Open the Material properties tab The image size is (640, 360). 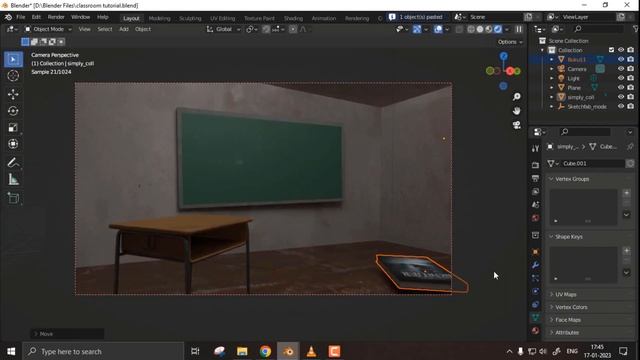point(536,330)
